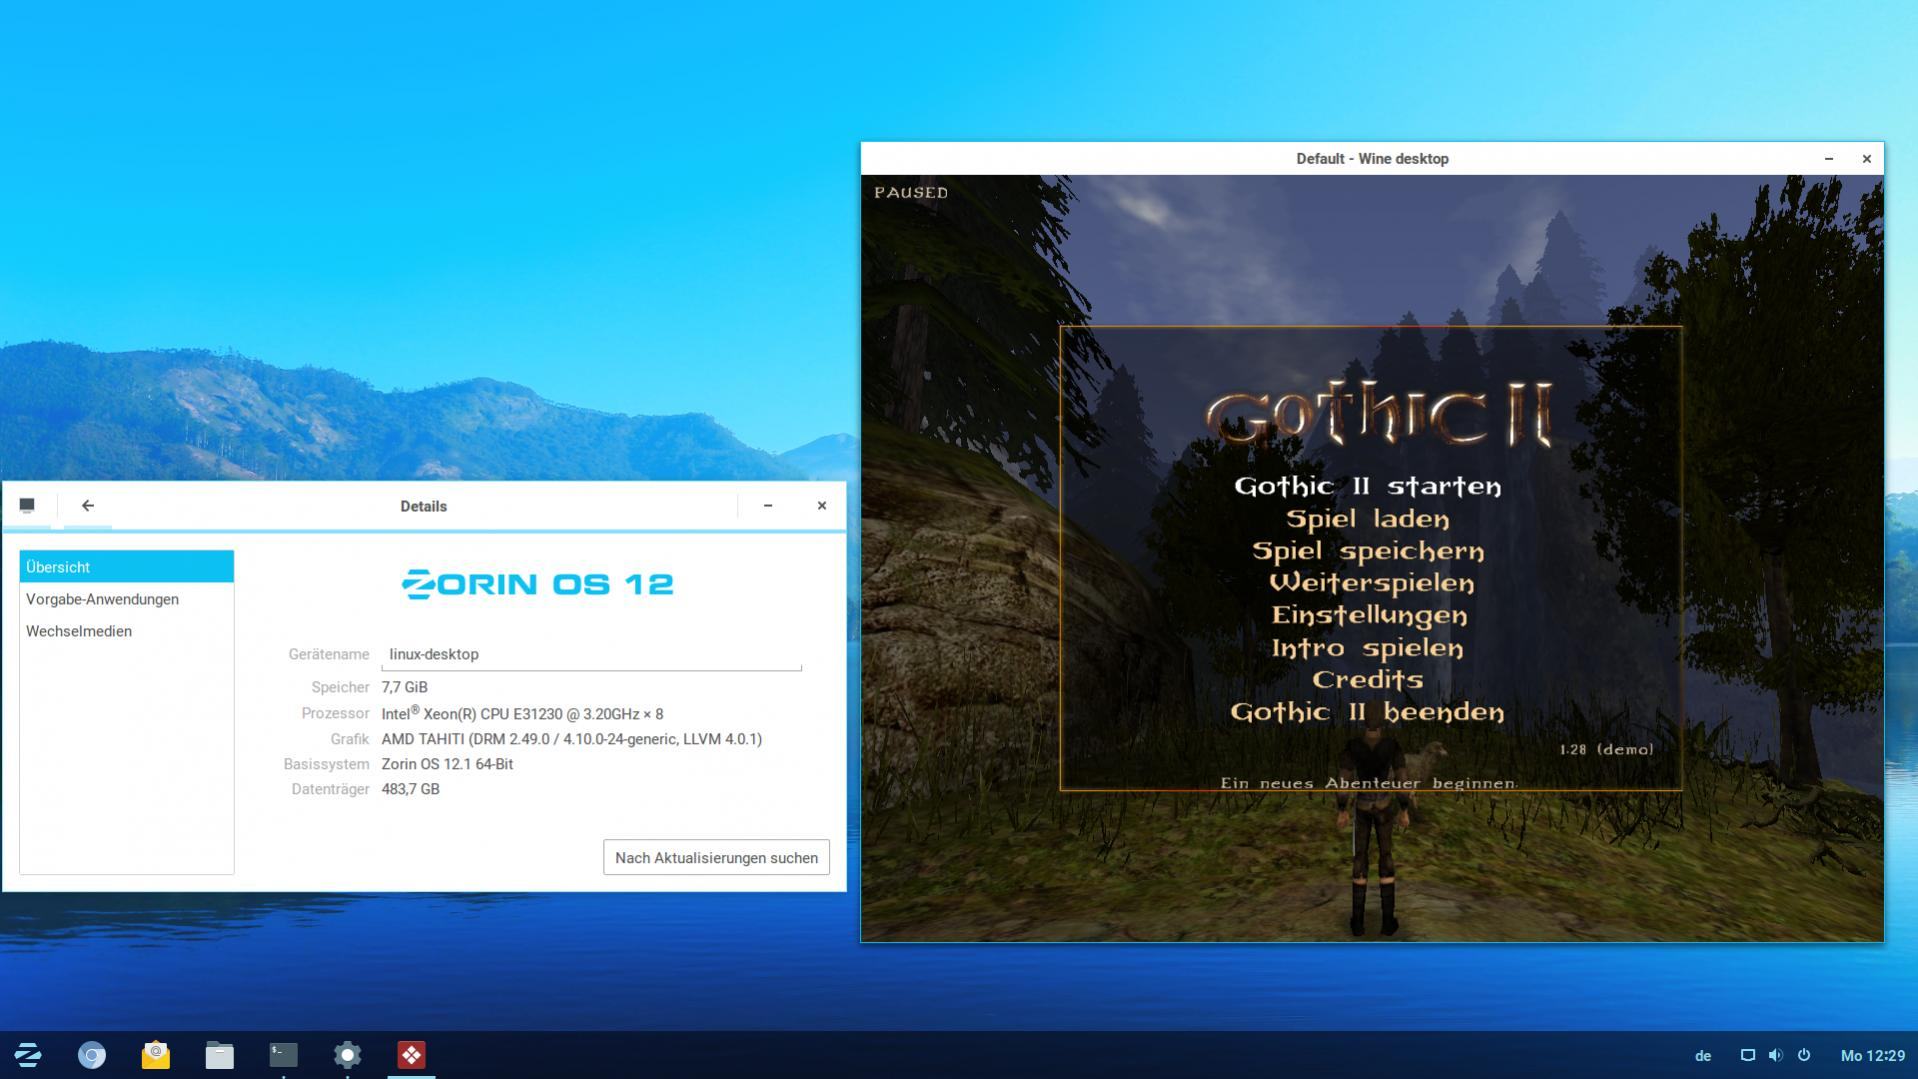Go back with the arrow in Details window
The width and height of the screenshot is (1918, 1079).
88,506
